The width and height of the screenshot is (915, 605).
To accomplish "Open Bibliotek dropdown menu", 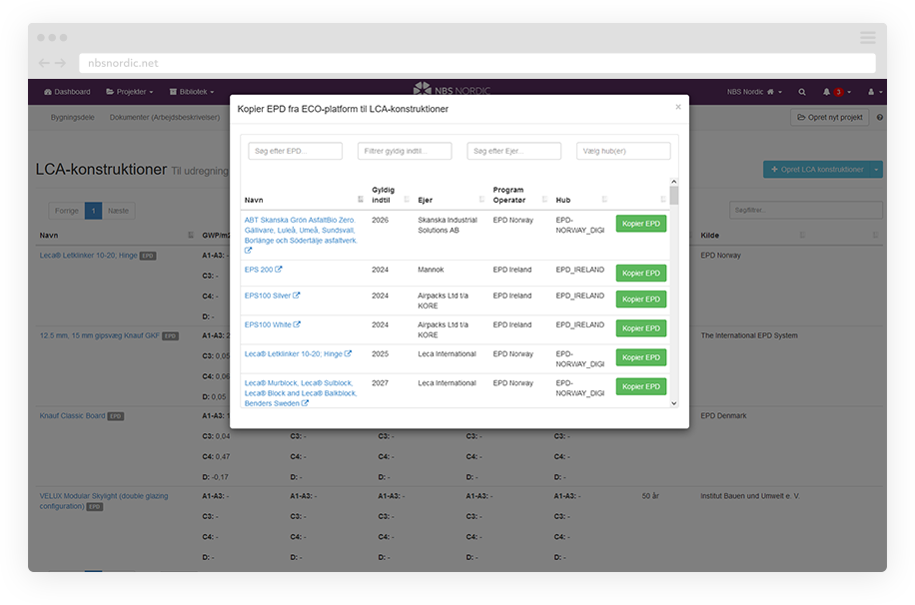I will click(x=192, y=92).
